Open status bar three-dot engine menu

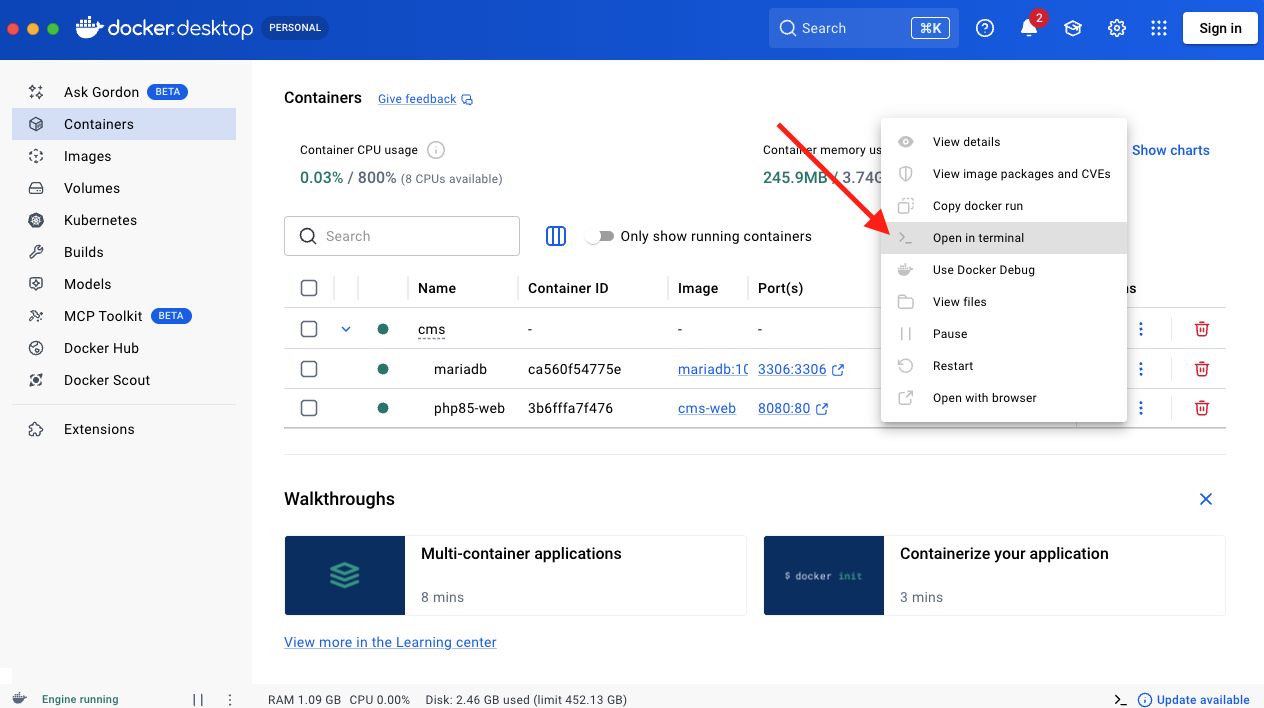(x=230, y=699)
